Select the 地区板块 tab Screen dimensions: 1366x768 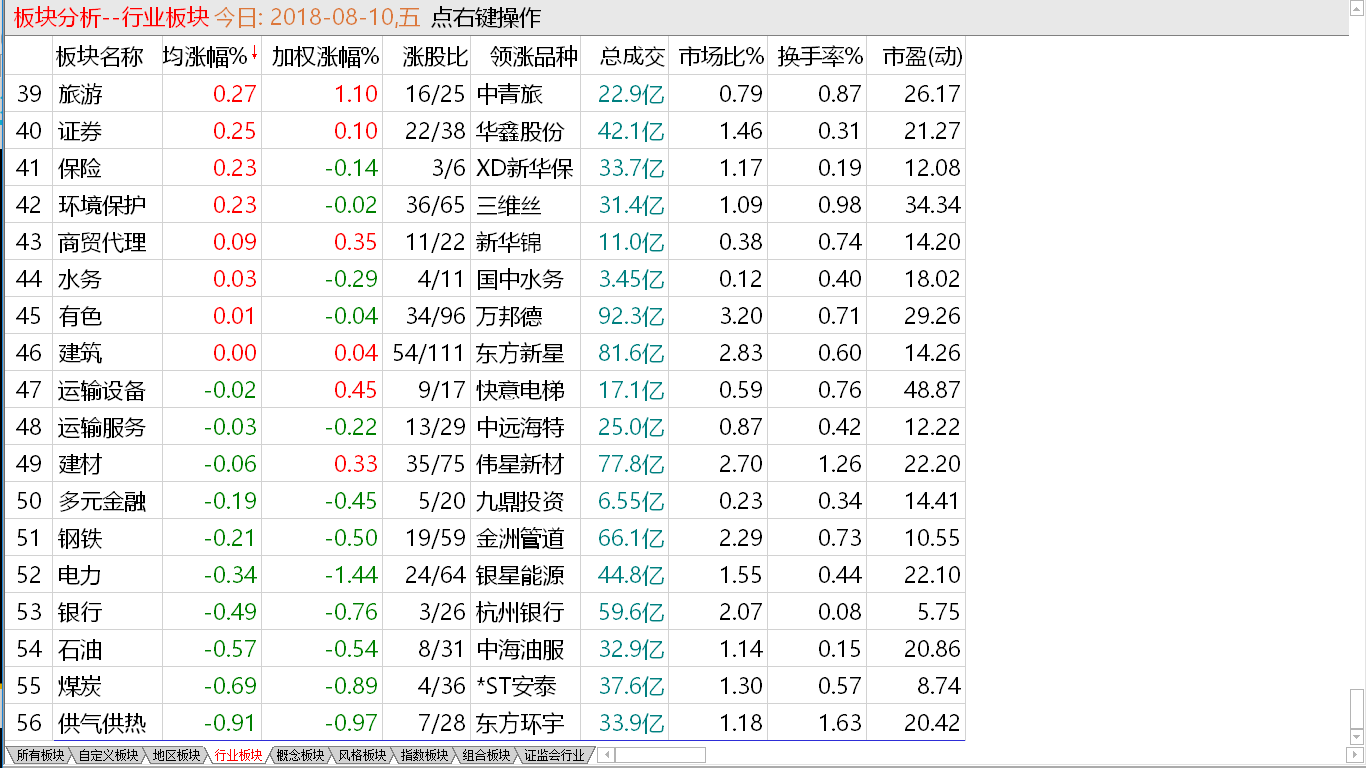[x=177, y=755]
